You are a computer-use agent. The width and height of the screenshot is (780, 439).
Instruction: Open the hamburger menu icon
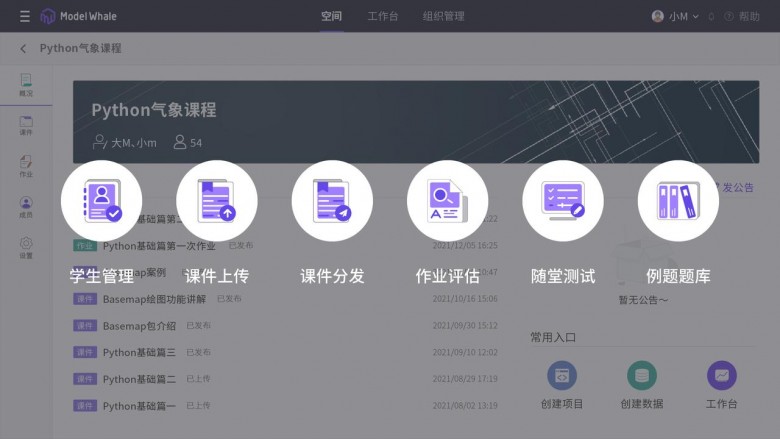click(25, 16)
